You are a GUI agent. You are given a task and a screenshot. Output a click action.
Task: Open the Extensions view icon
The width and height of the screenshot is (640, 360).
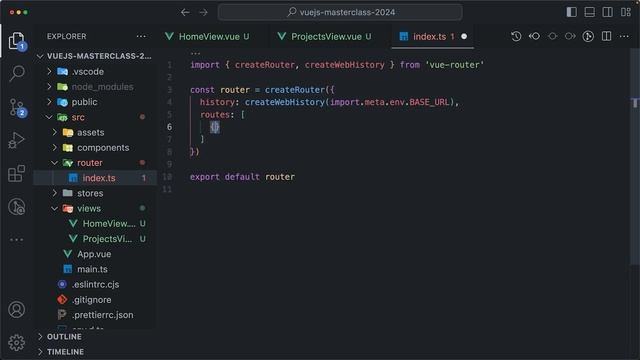pos(16,173)
